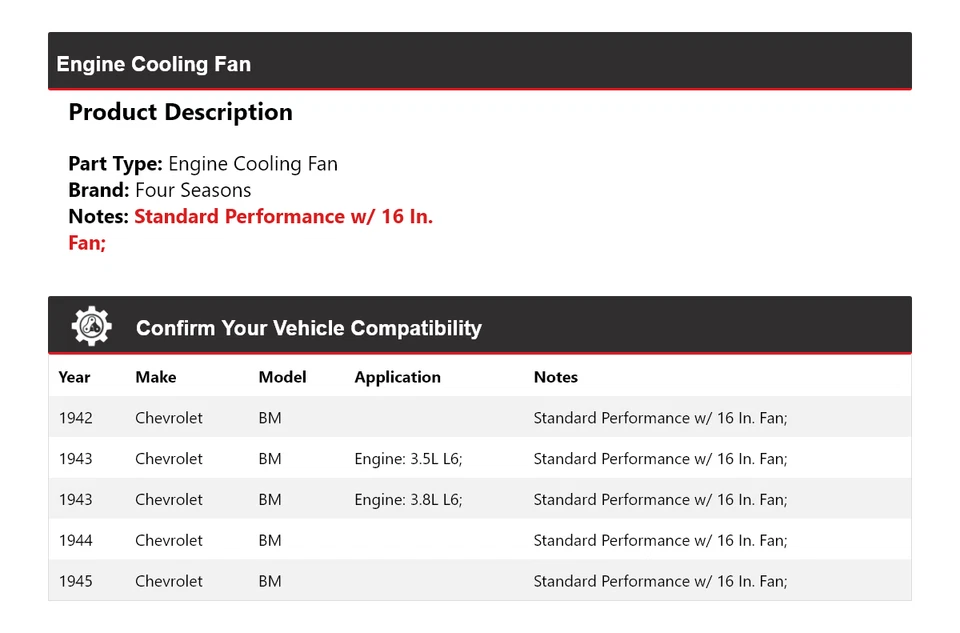Select the Model column header
This screenshot has width=960, height=633.
282,377
